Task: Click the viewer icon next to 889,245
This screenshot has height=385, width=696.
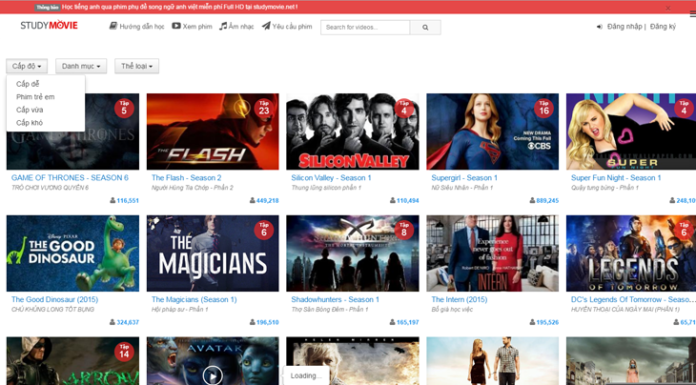Action: (x=532, y=200)
